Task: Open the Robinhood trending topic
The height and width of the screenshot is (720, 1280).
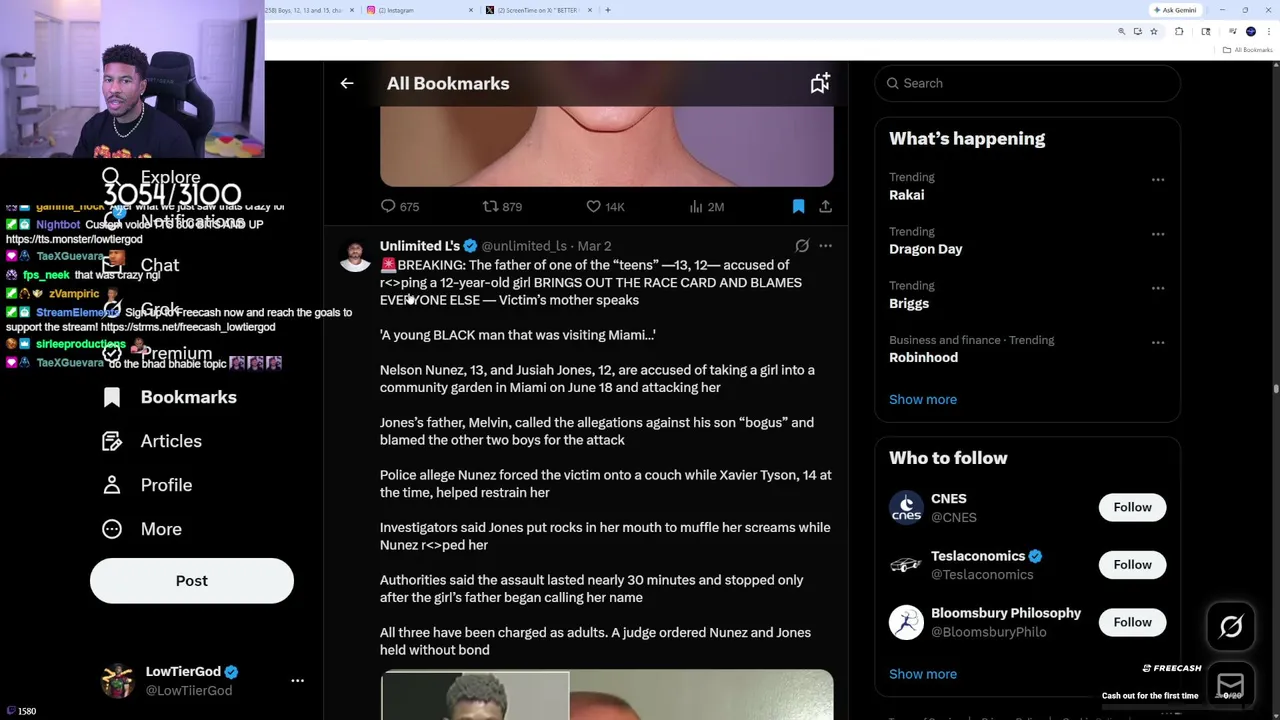Action: (x=923, y=357)
